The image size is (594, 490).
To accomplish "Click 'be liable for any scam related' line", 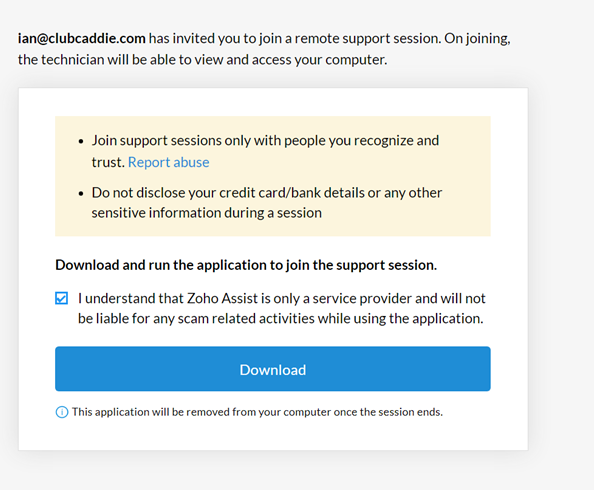I will point(281,319).
